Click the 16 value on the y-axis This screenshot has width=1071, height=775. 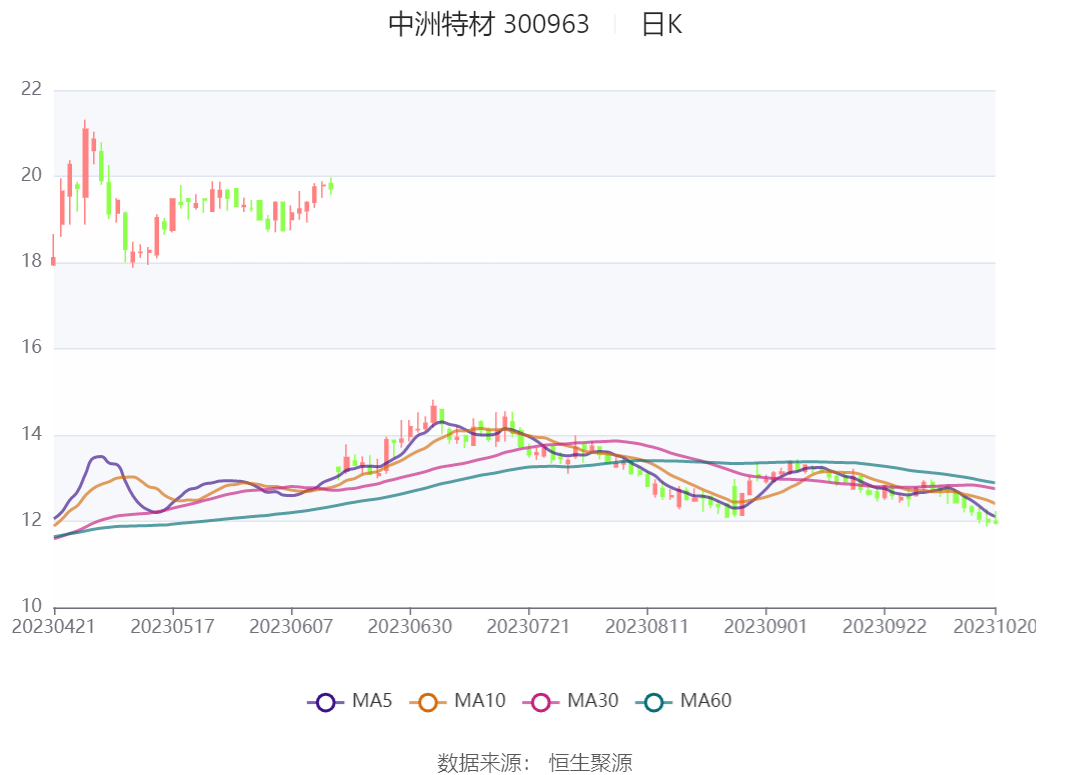click(32, 348)
